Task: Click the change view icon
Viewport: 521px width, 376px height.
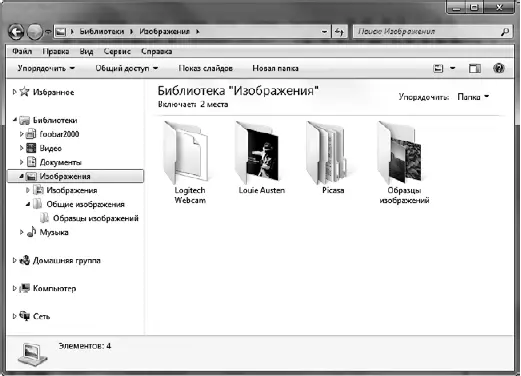Action: coord(438,68)
